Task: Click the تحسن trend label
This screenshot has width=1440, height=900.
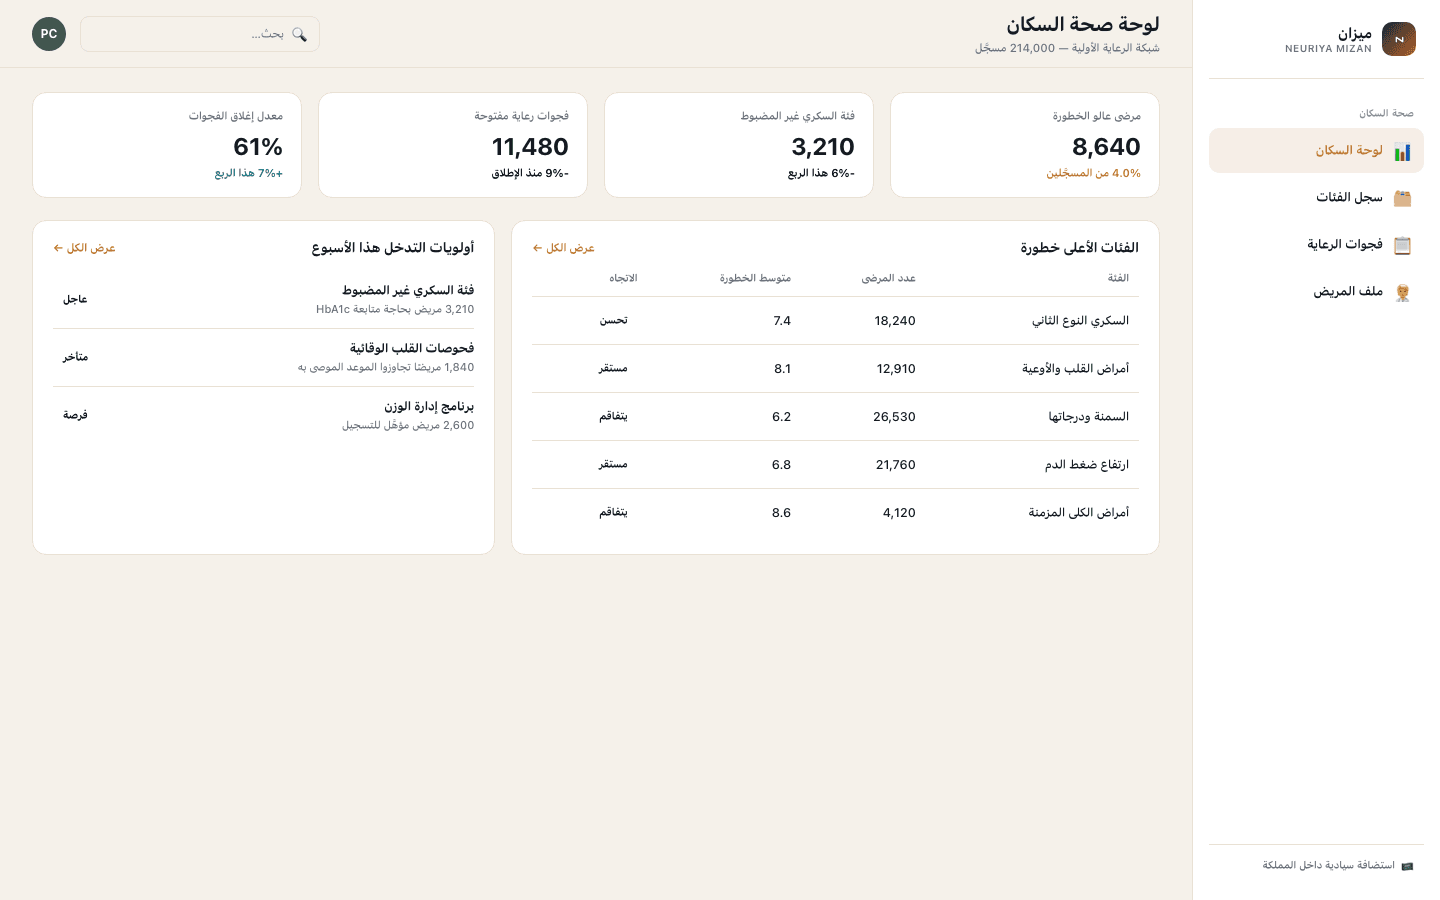Action: (614, 321)
